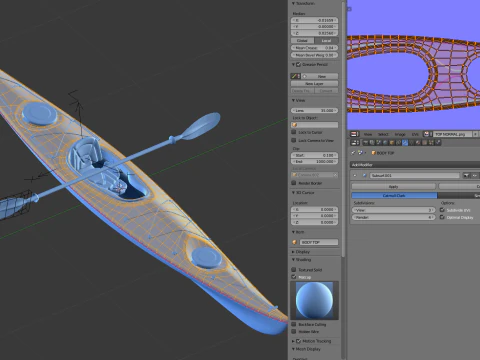This screenshot has width=480, height=360.
Task: Collapse the 3D Cursor panel
Action: click(x=293, y=193)
